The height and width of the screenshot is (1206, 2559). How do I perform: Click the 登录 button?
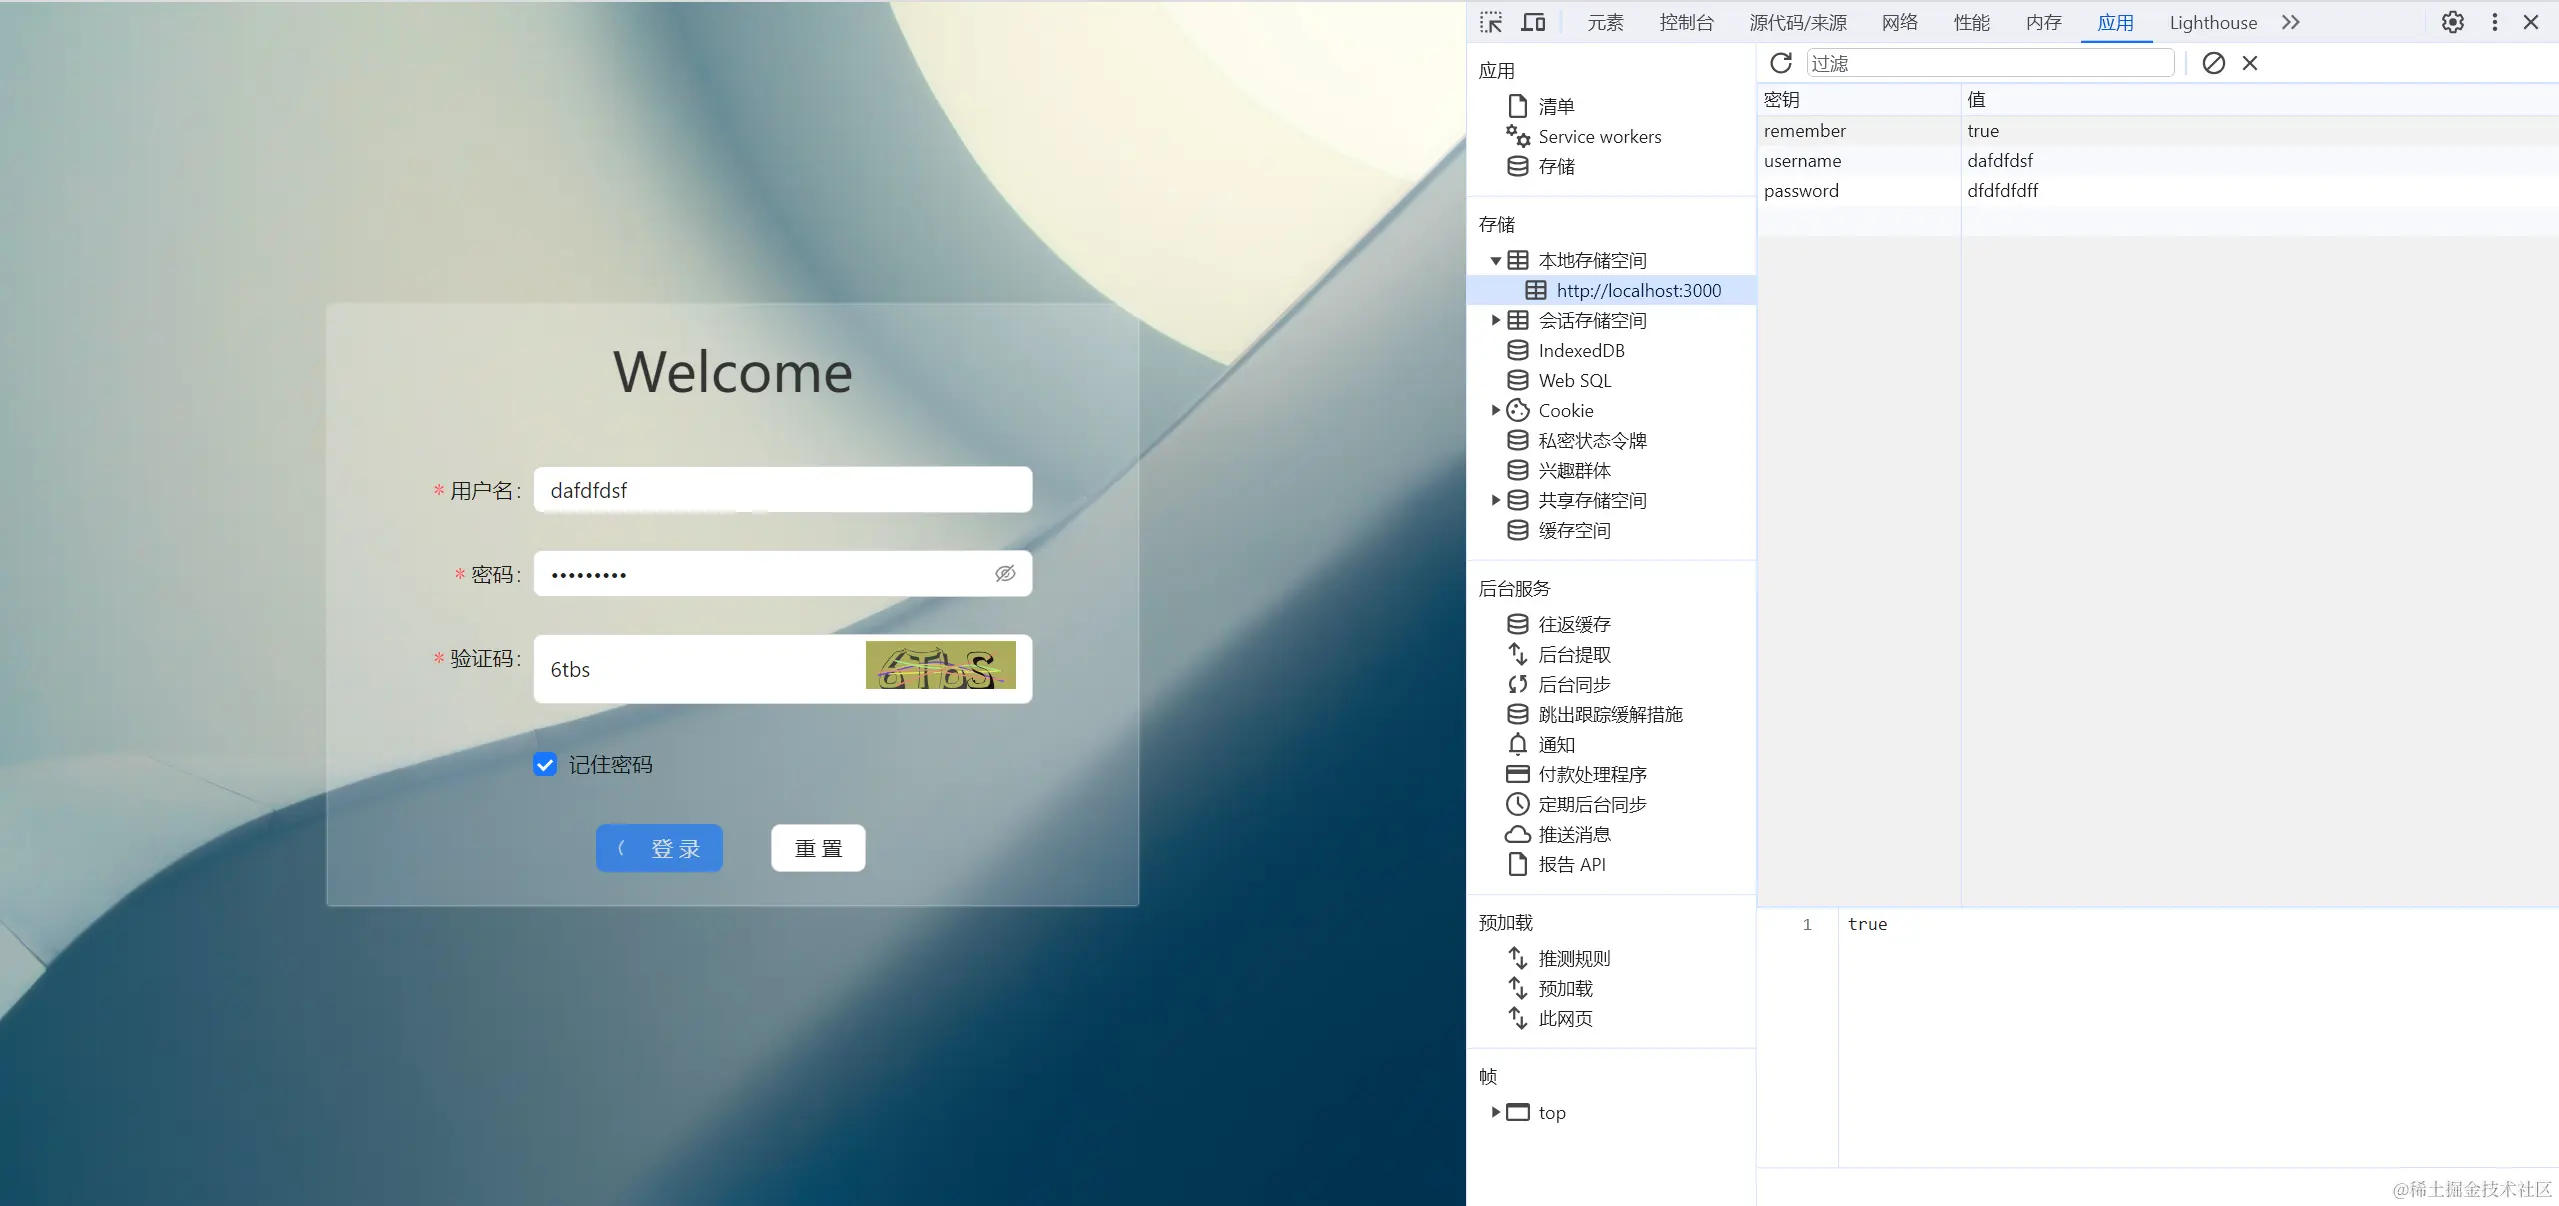click(659, 848)
